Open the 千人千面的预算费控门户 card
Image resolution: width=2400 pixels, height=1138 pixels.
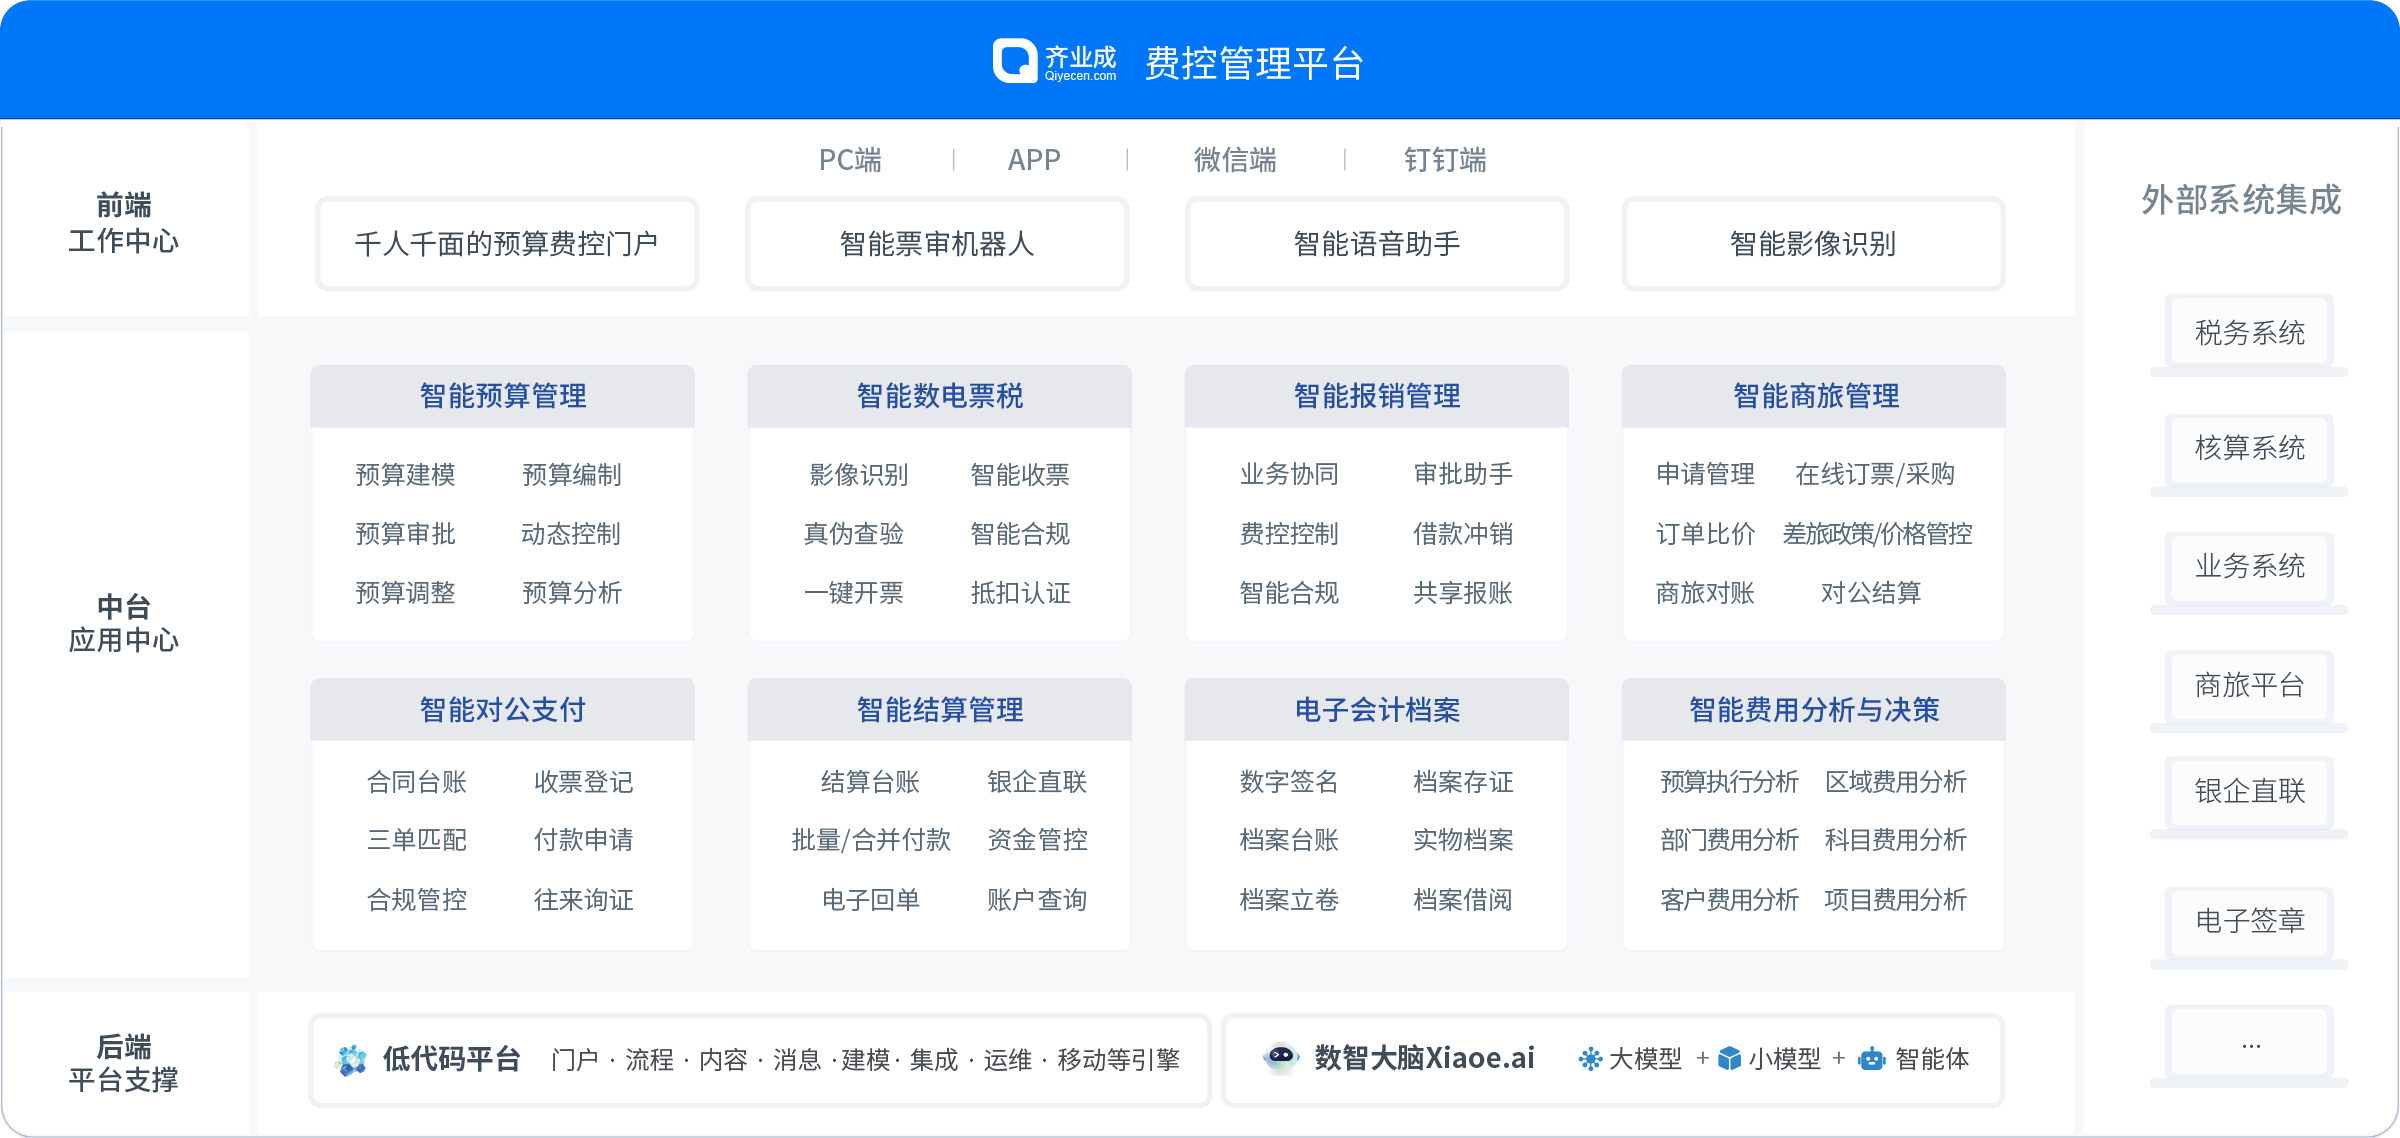coord(506,243)
